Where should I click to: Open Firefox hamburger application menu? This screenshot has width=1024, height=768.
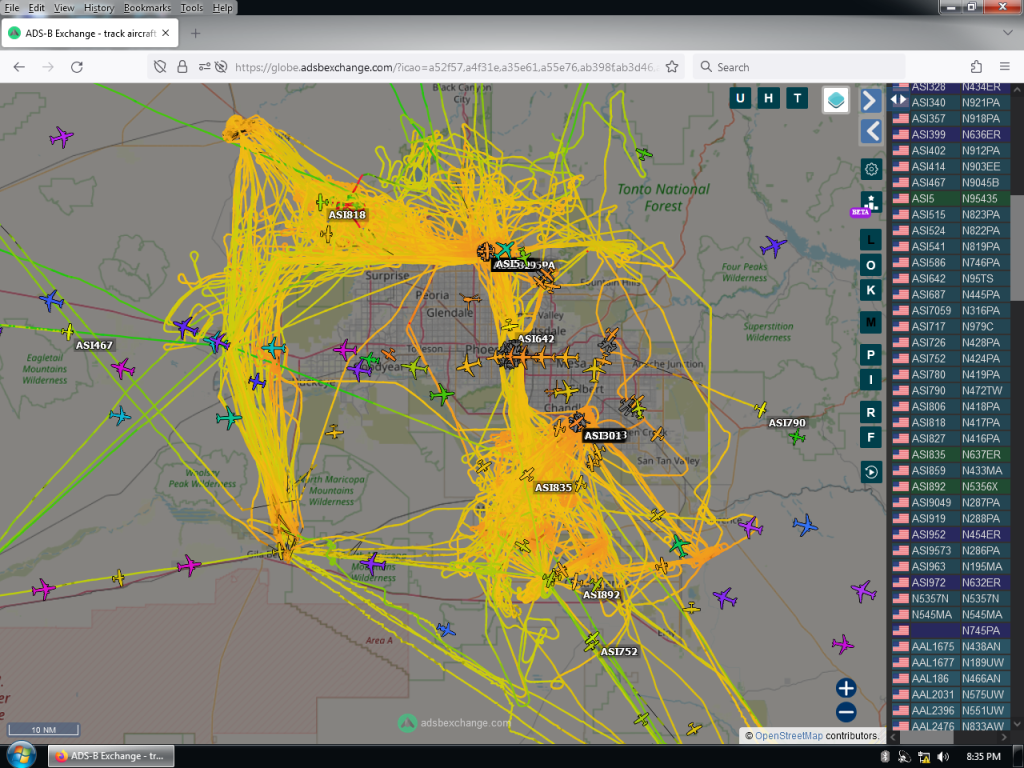(x=1005, y=67)
